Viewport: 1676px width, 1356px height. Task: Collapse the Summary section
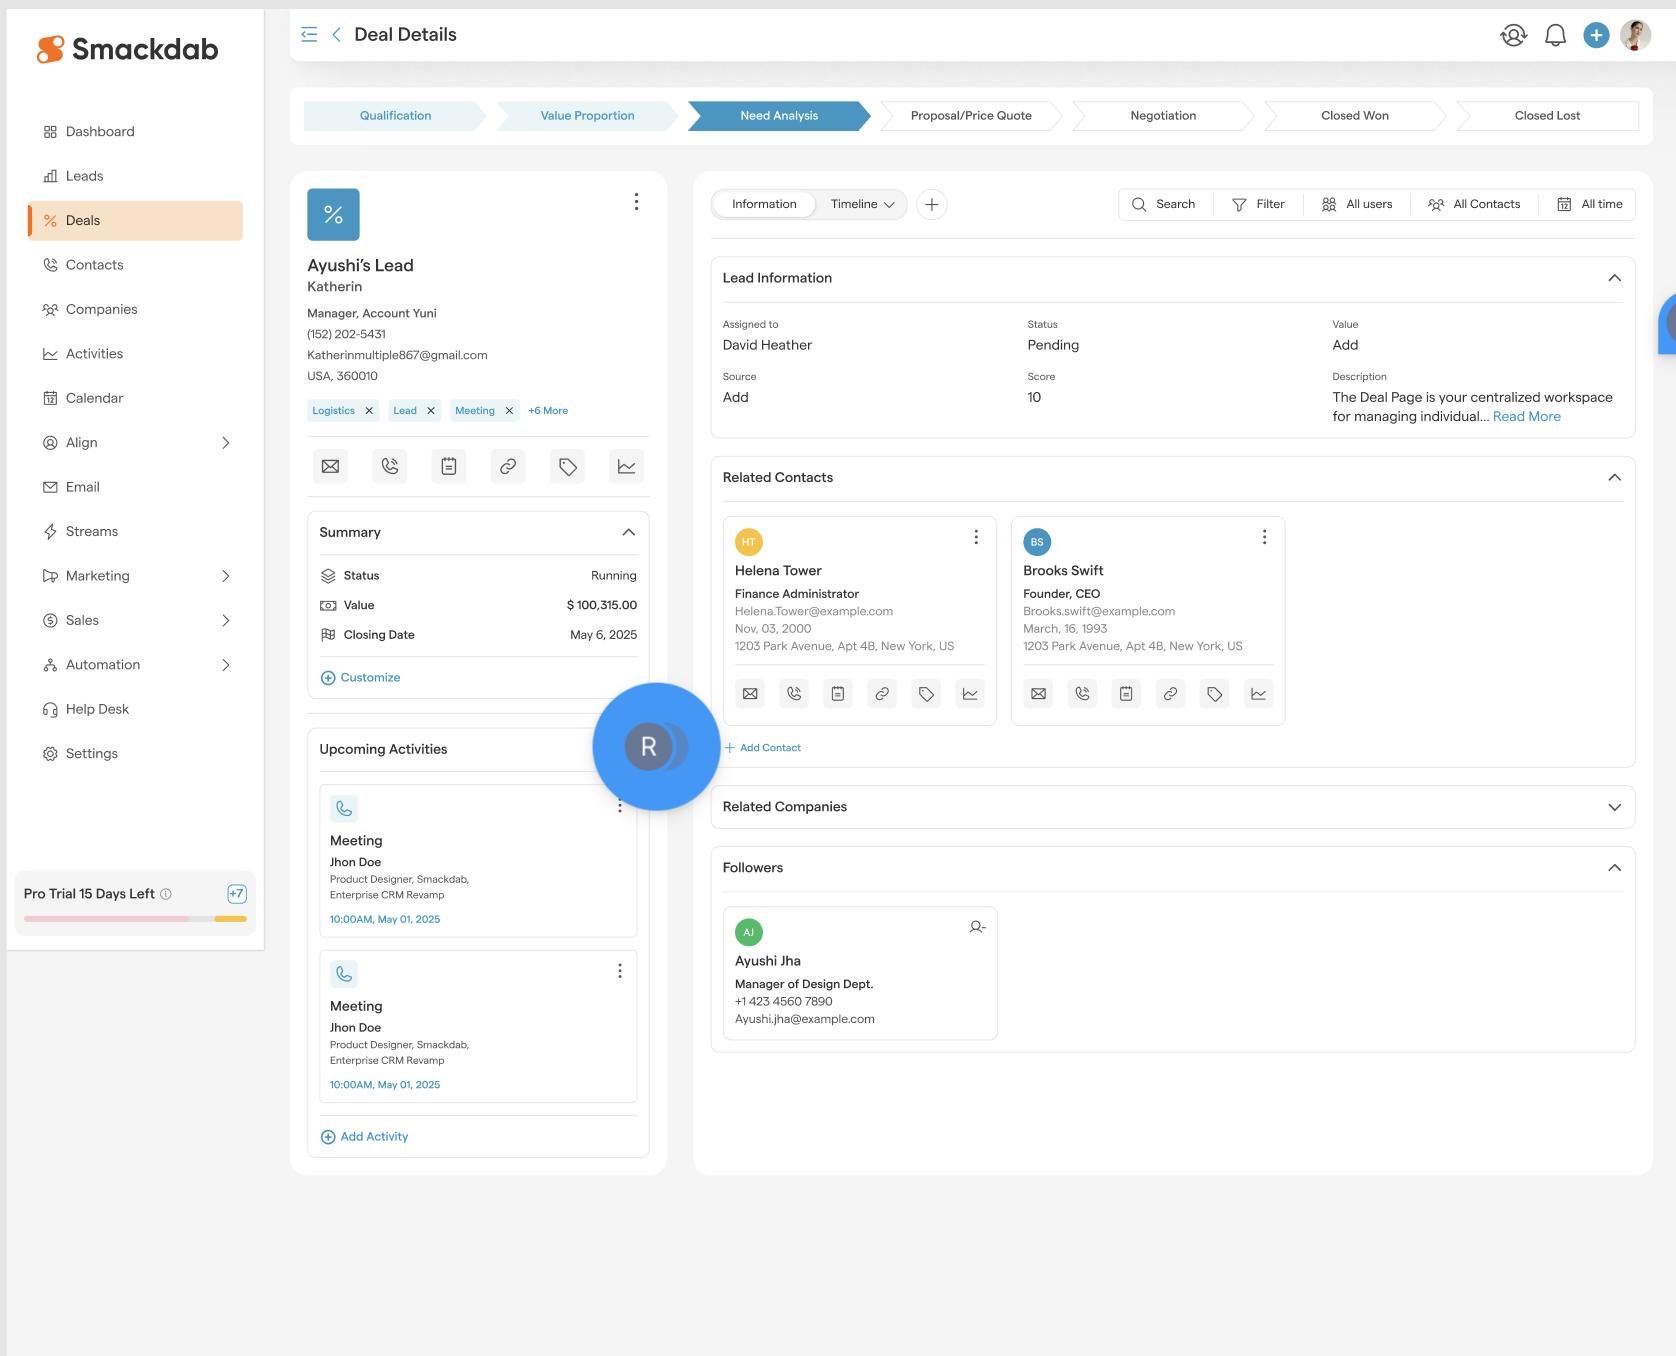point(628,532)
